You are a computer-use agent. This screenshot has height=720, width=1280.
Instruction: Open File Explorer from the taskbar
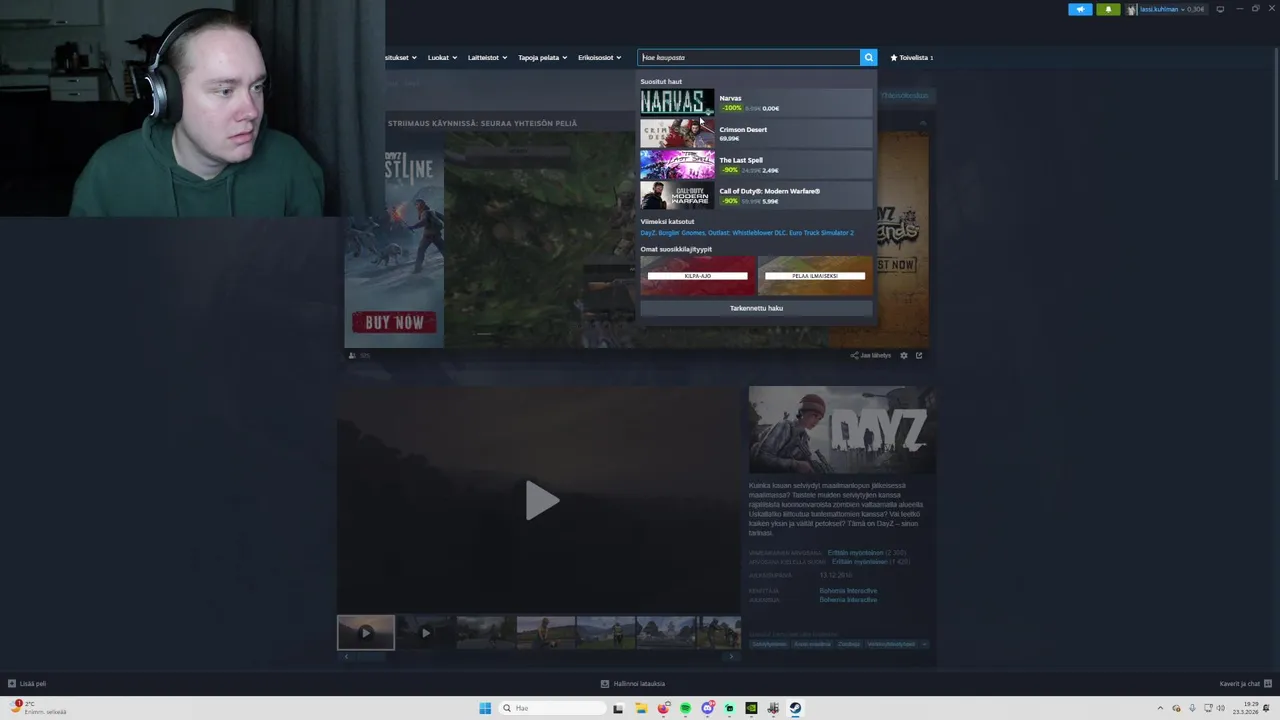click(x=641, y=708)
